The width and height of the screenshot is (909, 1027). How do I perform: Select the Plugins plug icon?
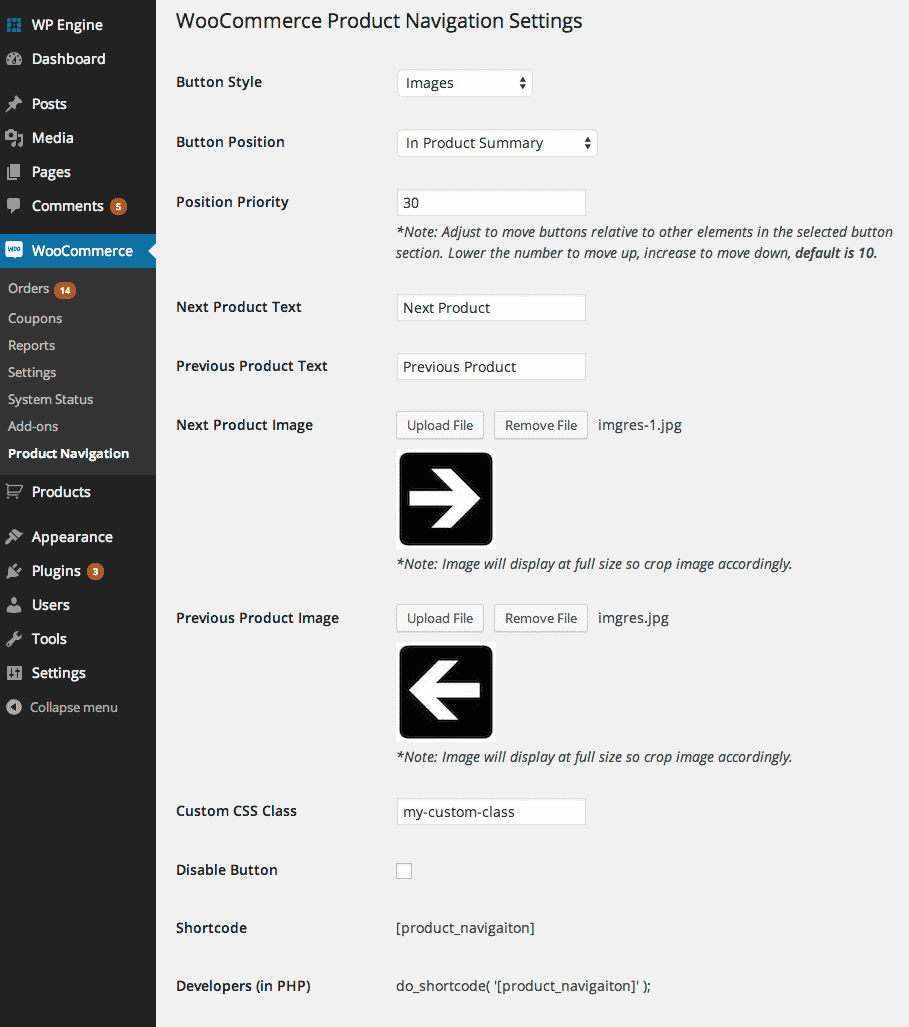click(x=16, y=570)
